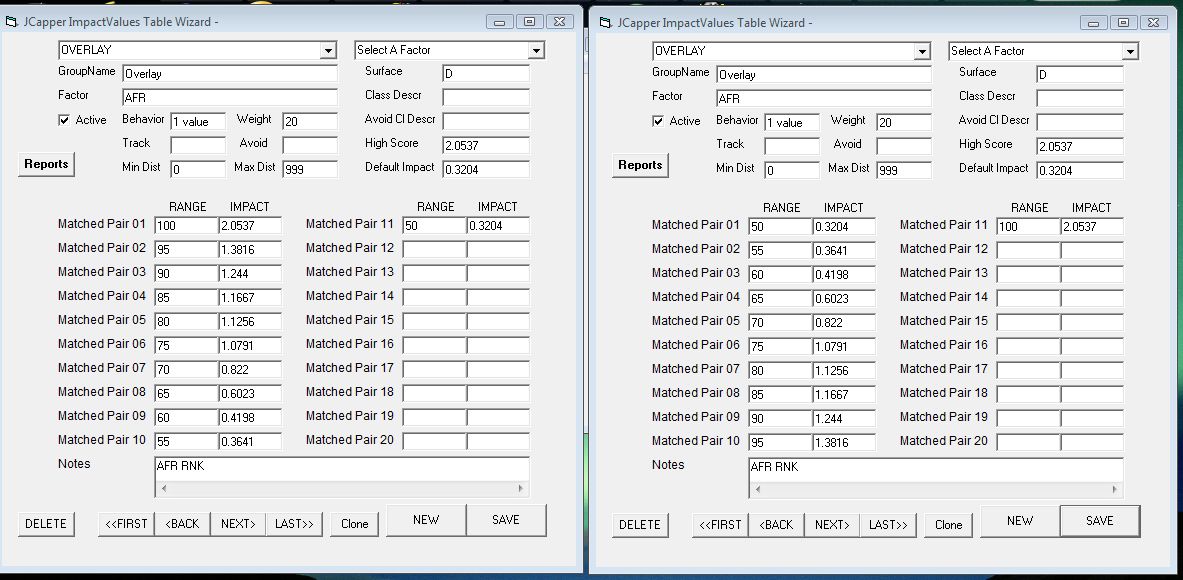Click the Max Dist field in the right window
The height and width of the screenshot is (580, 1183).
pyautogui.click(x=904, y=170)
